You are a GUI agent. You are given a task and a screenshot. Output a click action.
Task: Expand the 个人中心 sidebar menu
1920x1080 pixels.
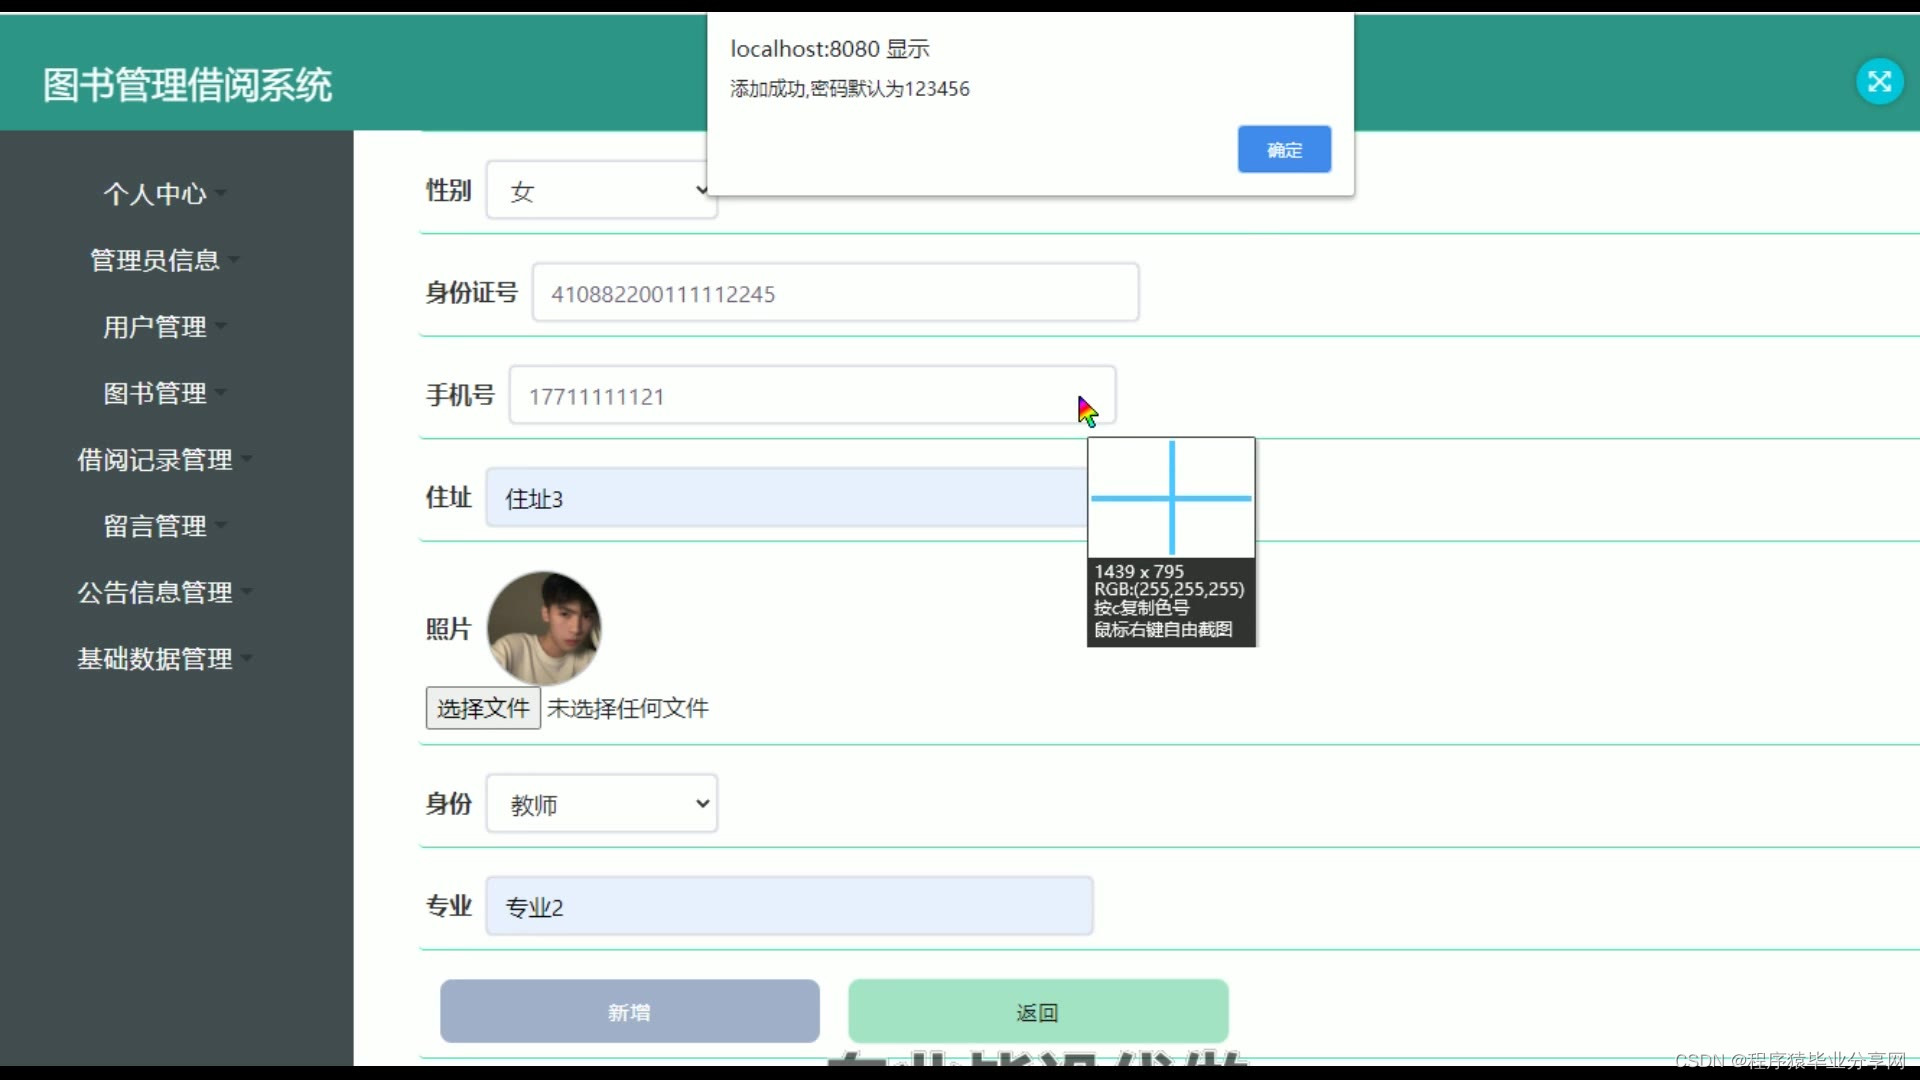[155, 193]
